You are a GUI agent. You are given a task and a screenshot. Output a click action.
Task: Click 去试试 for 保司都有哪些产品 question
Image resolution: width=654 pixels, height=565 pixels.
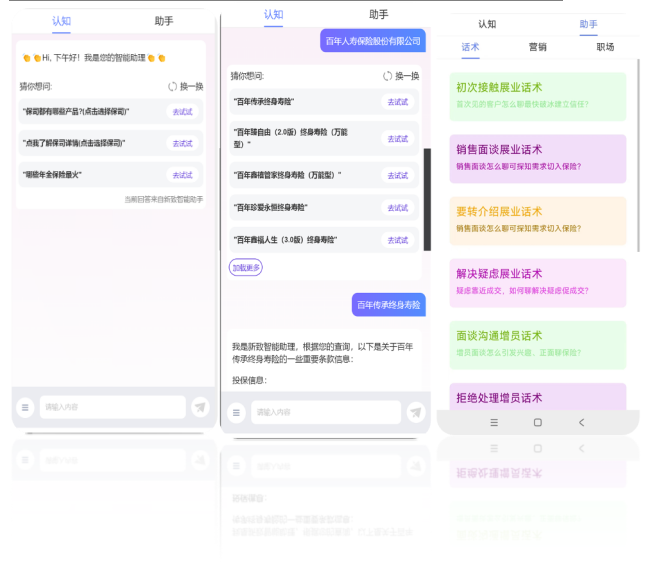click(183, 112)
